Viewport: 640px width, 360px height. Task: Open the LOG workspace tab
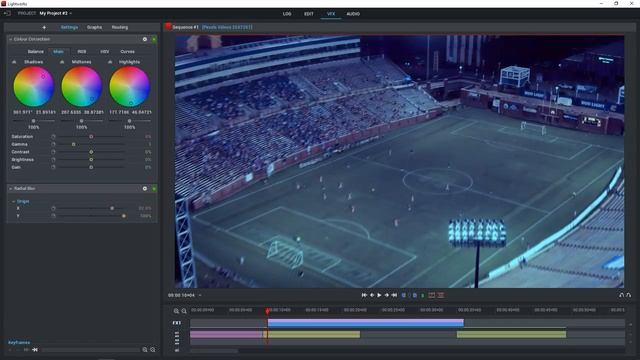coord(287,14)
